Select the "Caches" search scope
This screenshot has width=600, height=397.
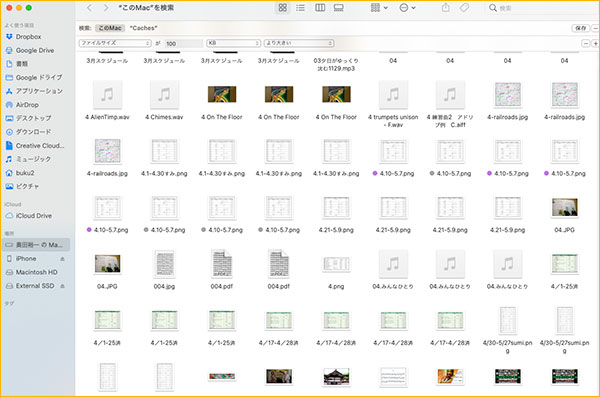tap(143, 28)
